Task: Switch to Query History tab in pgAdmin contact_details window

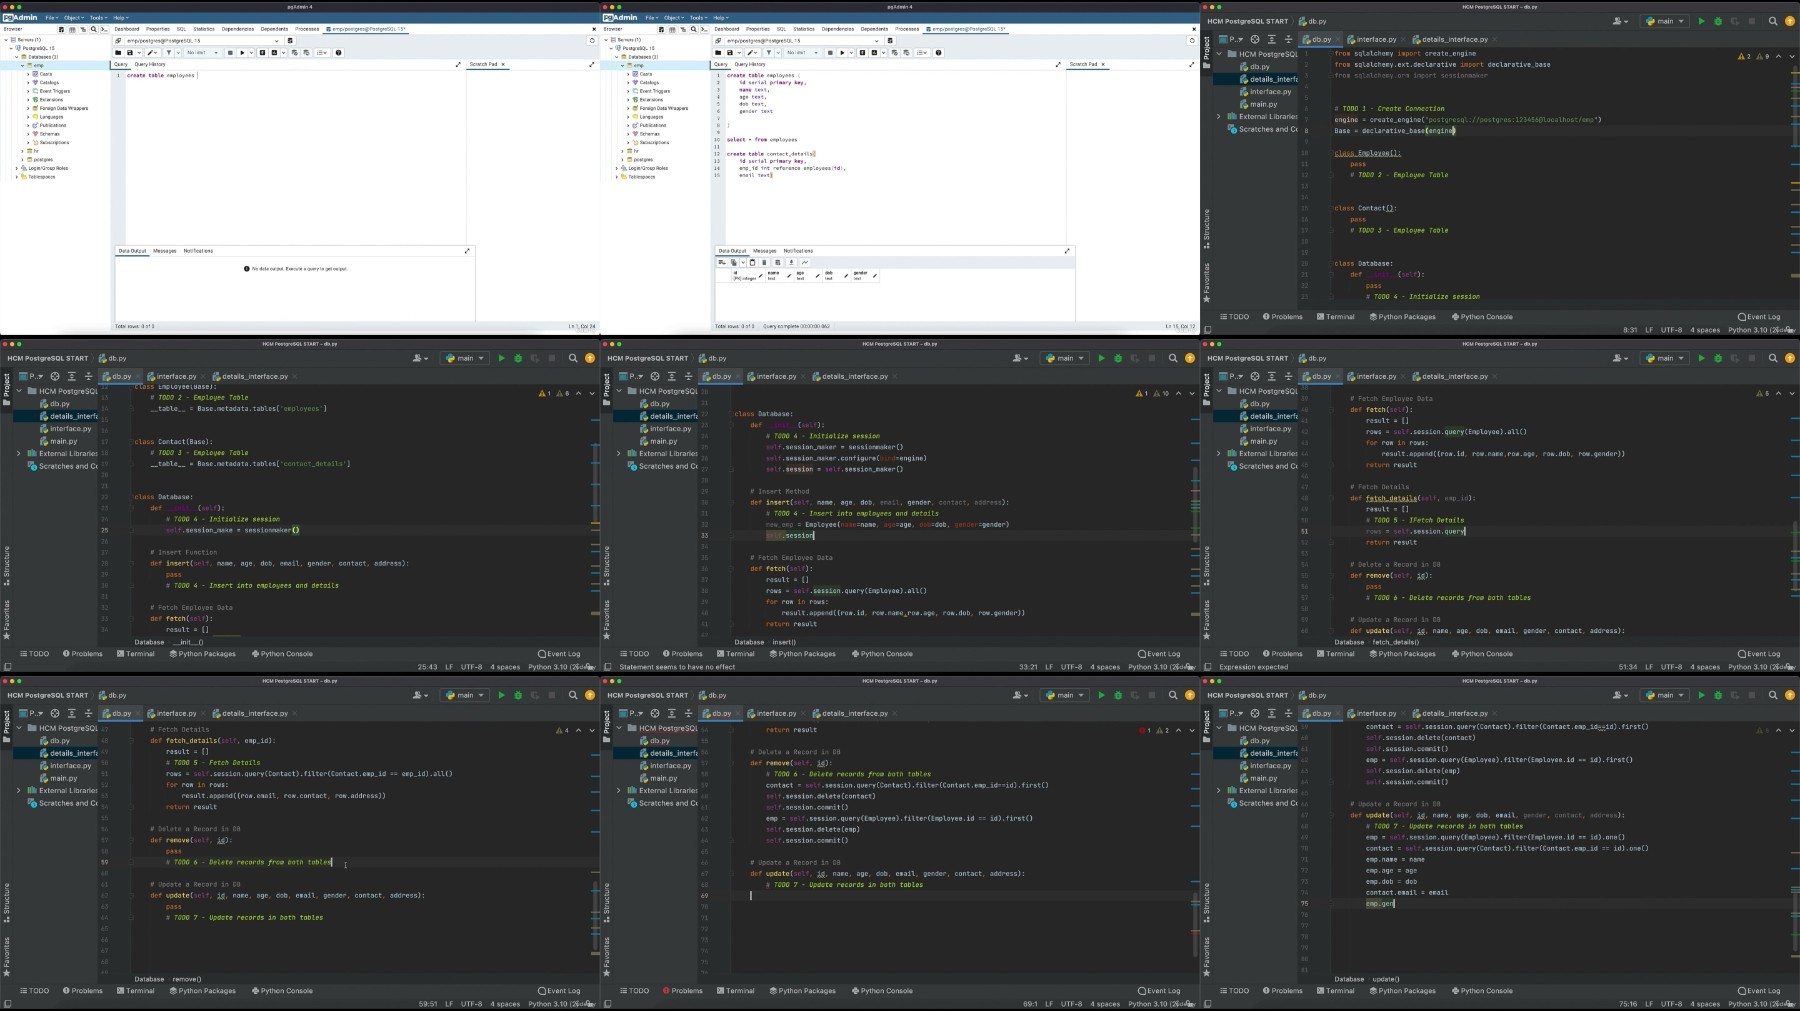Action: (750, 64)
